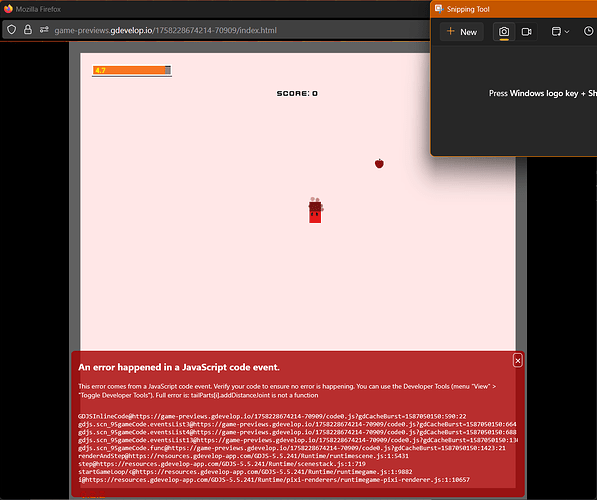Click the Snipping Tool app icon
Image resolution: width=597 pixels, height=500 pixels.
click(x=439, y=9)
